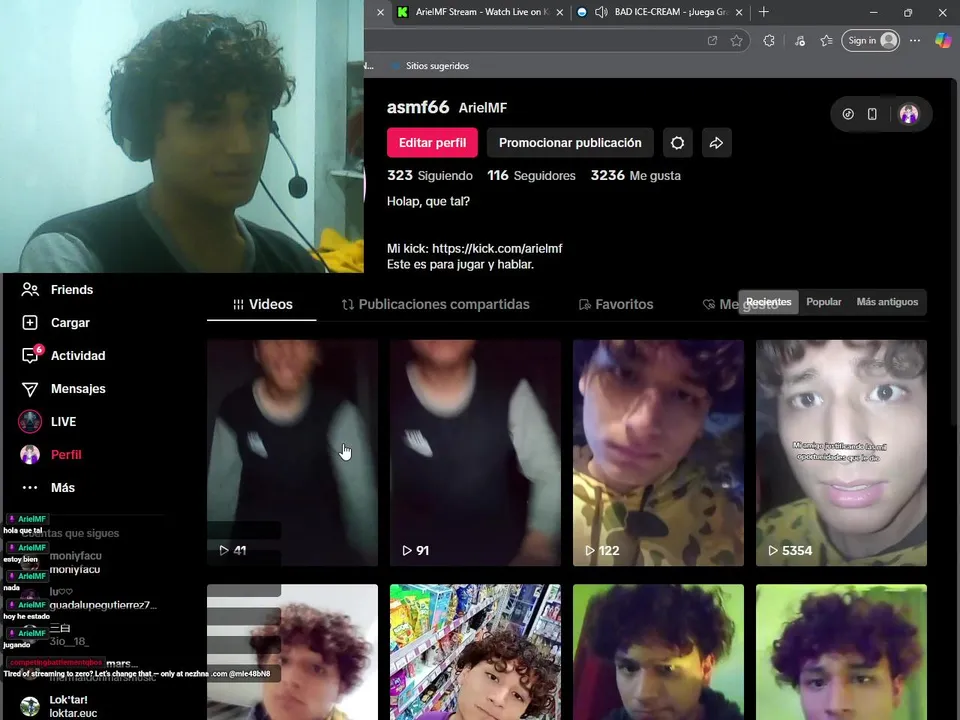Open browser settings and more menu

[x=915, y=41]
